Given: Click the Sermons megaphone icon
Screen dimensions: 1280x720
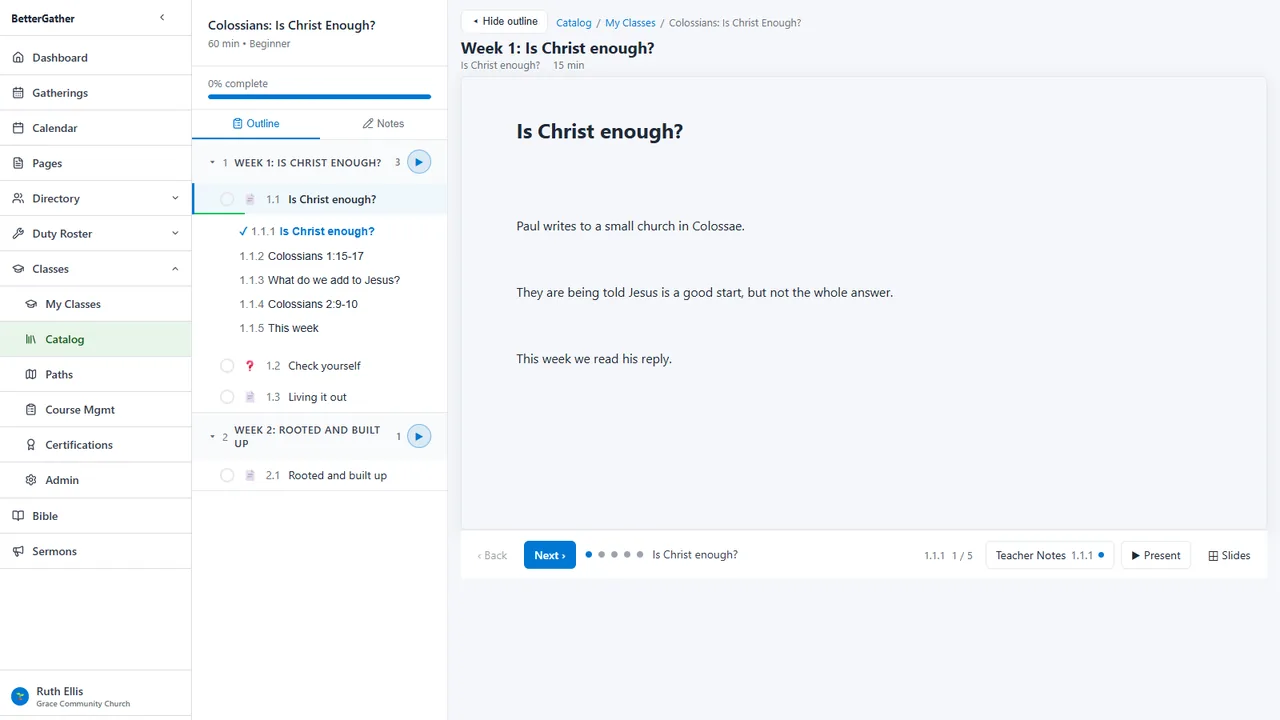Looking at the screenshot, I should 18,551.
